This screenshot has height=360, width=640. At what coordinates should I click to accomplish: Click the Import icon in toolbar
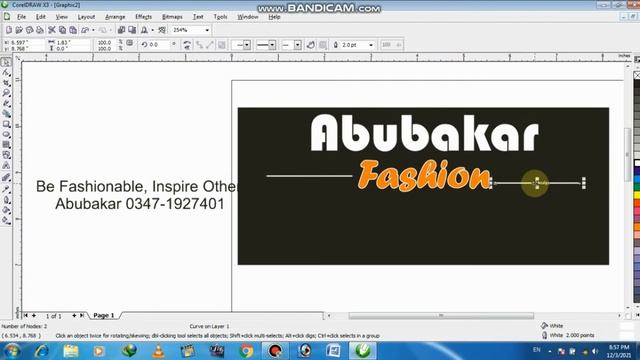[x=121, y=30]
